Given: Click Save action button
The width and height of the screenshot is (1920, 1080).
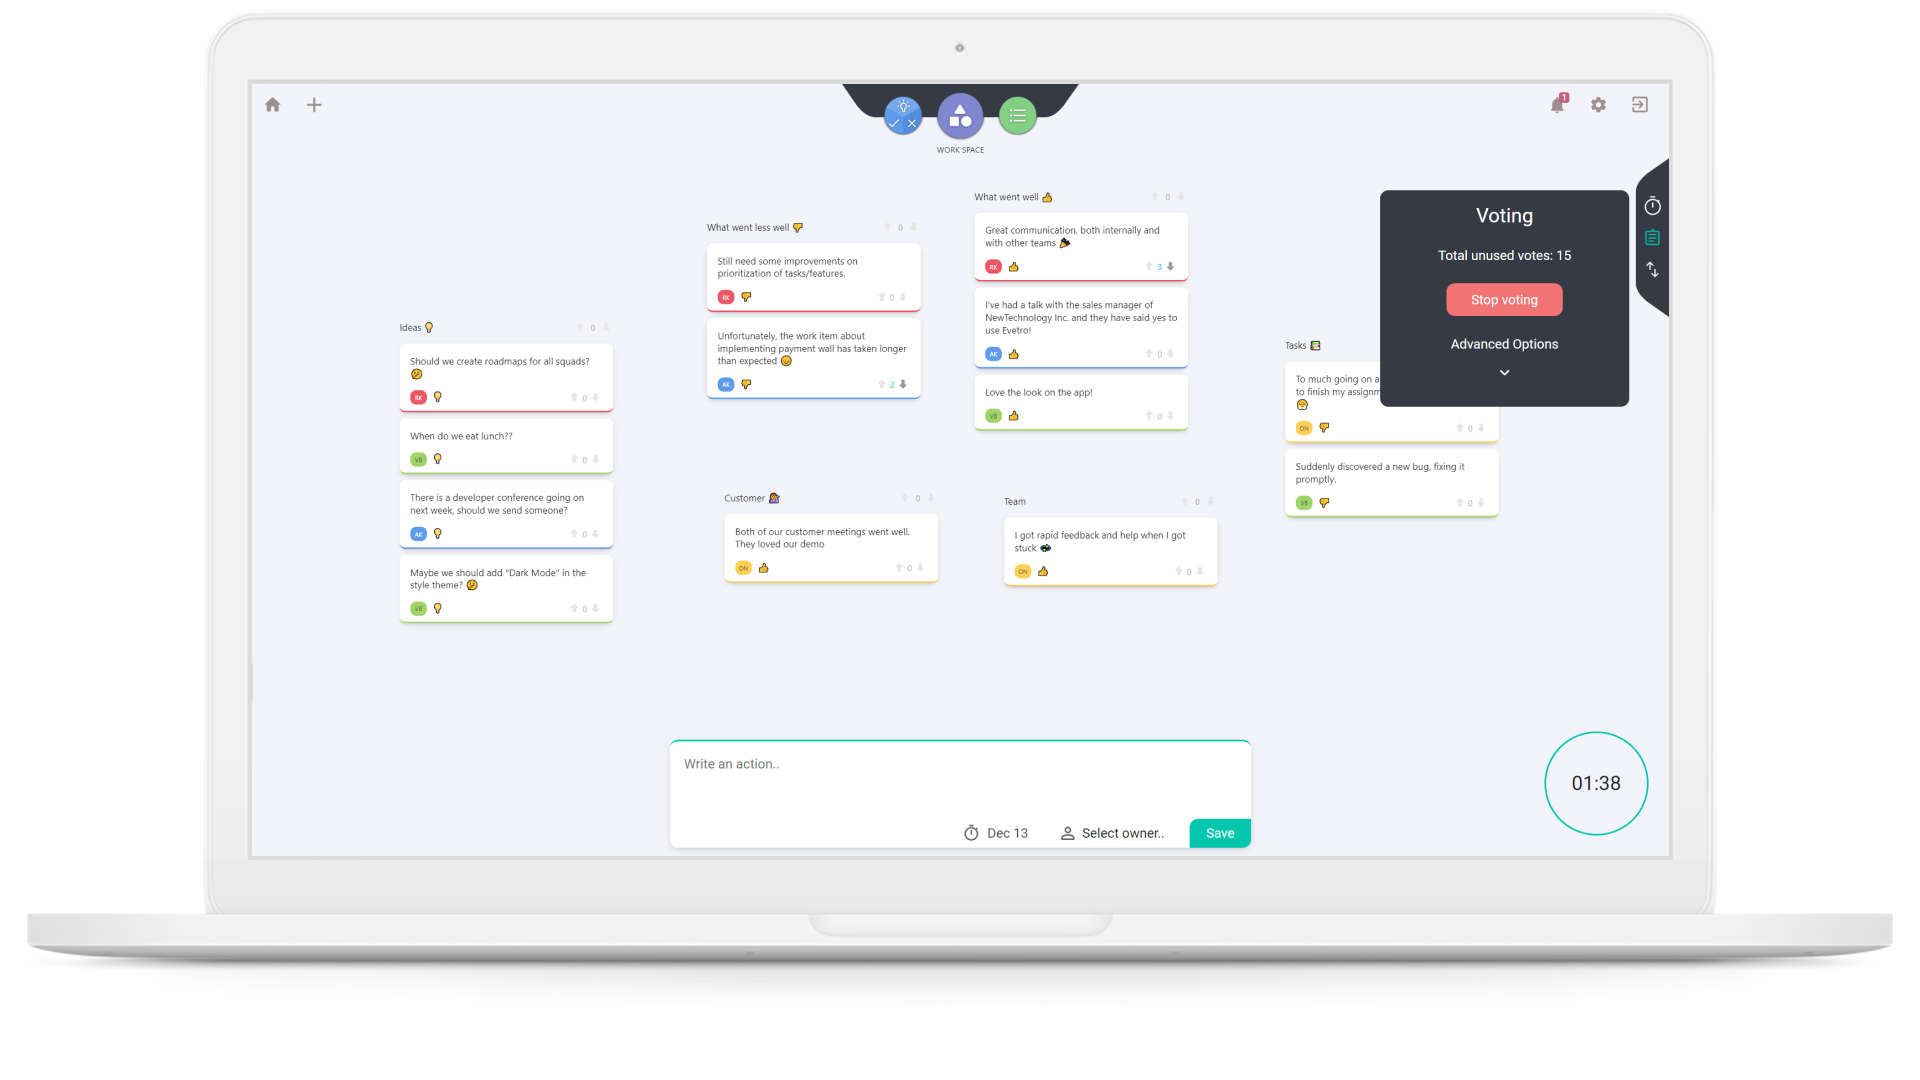Looking at the screenshot, I should click(x=1220, y=832).
